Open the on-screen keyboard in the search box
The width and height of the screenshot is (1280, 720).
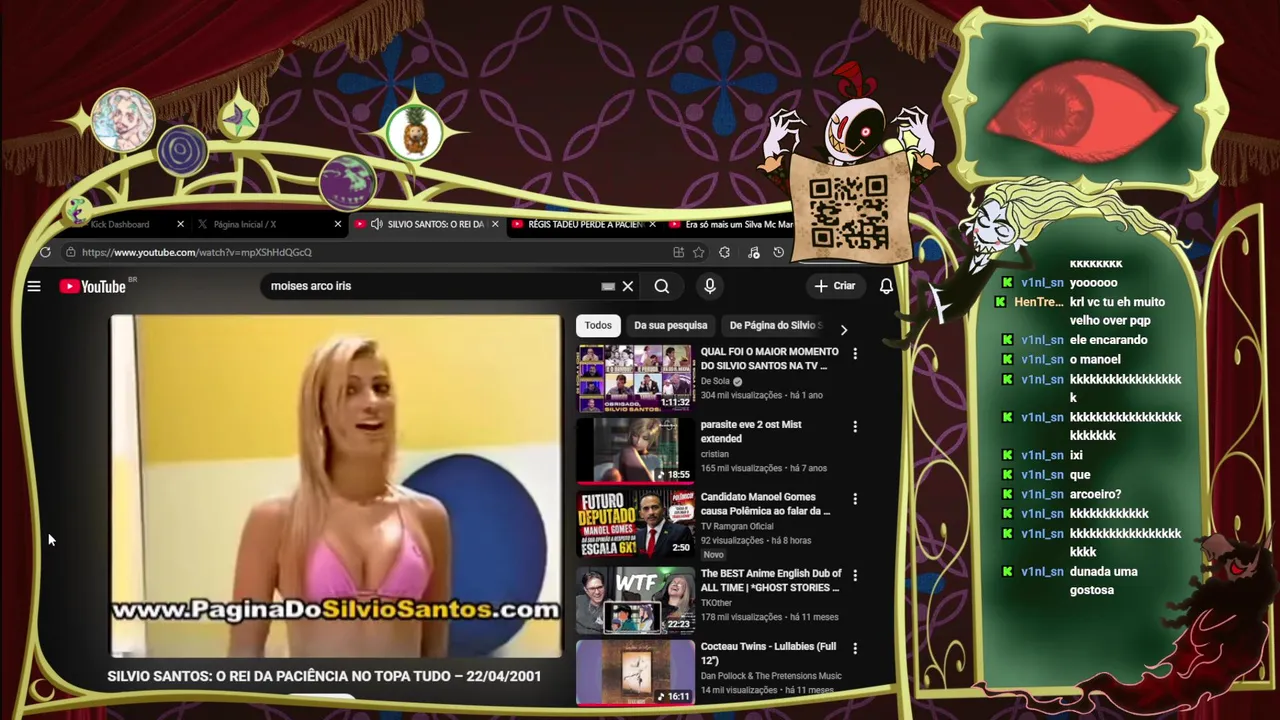(608, 286)
